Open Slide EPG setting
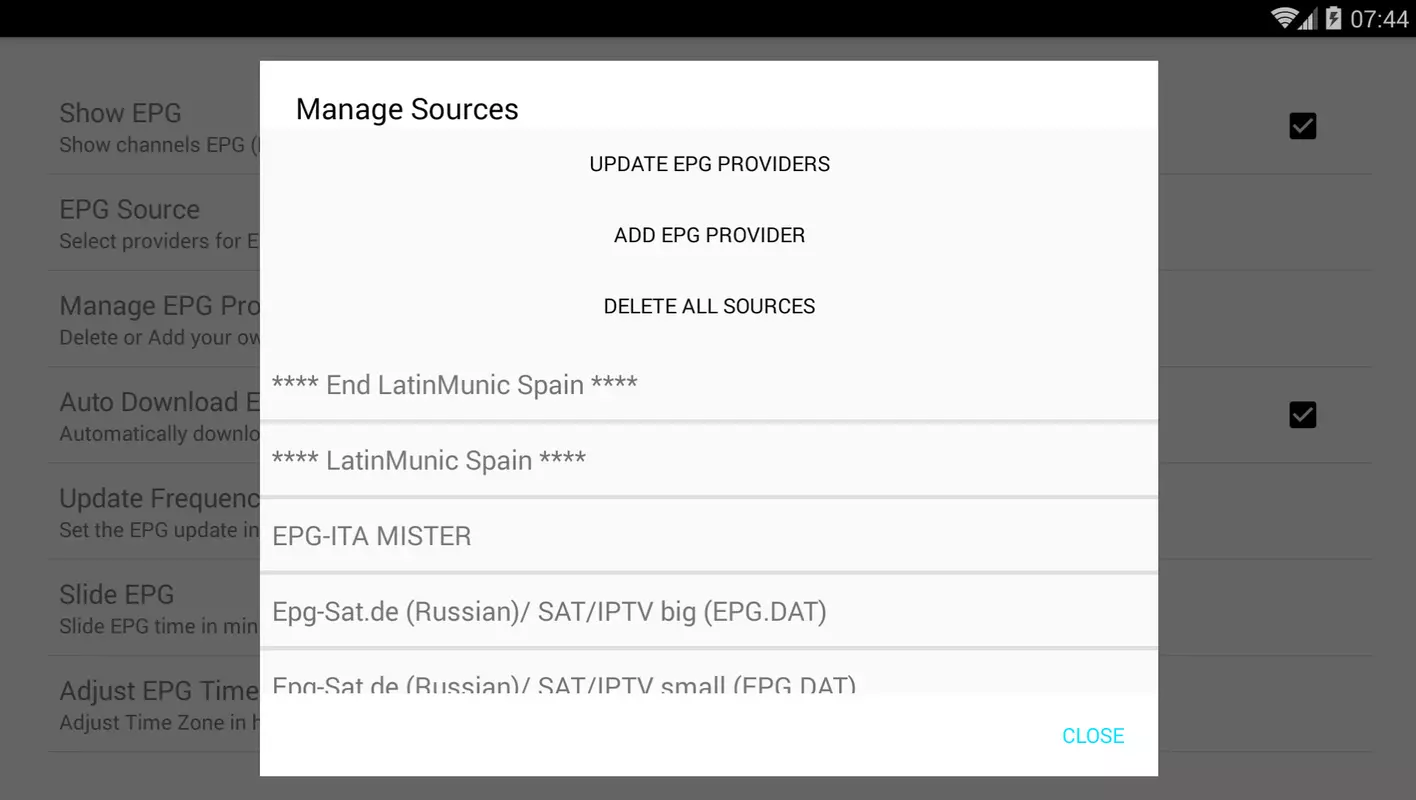 [154, 609]
